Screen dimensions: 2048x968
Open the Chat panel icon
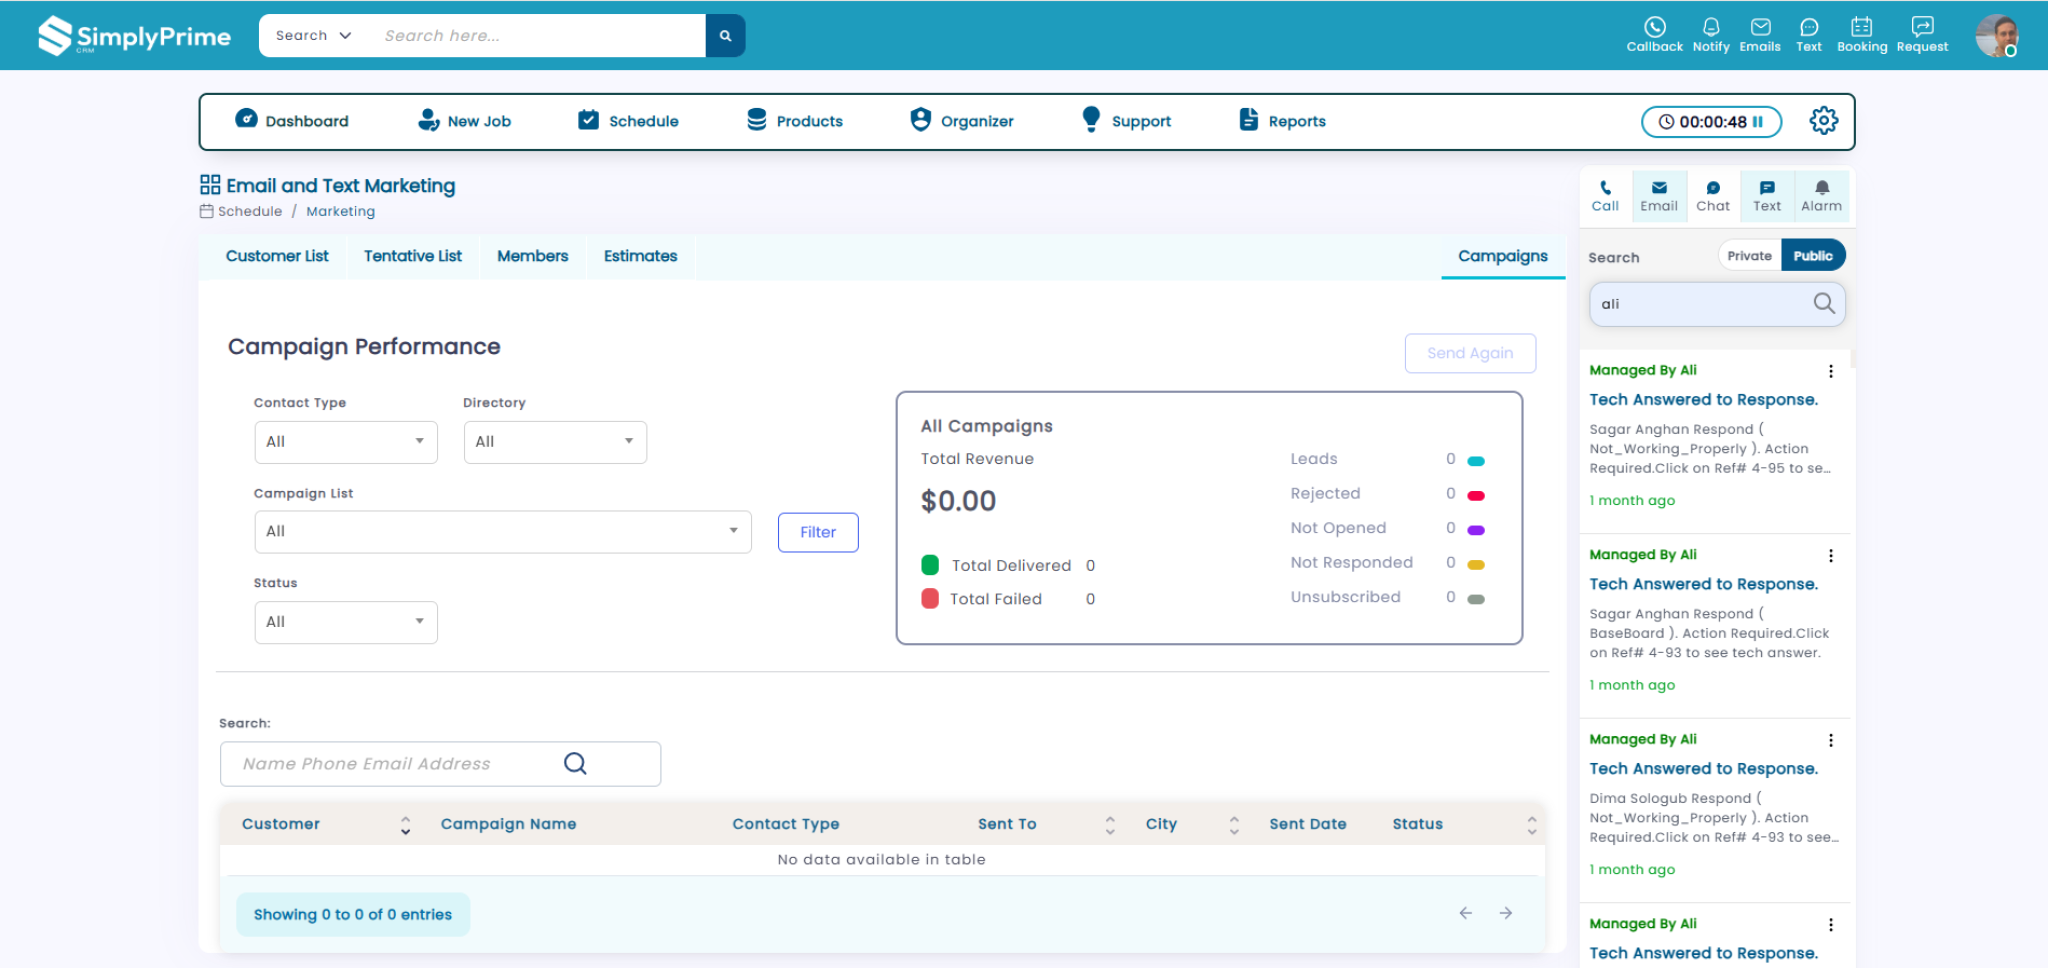click(1713, 196)
